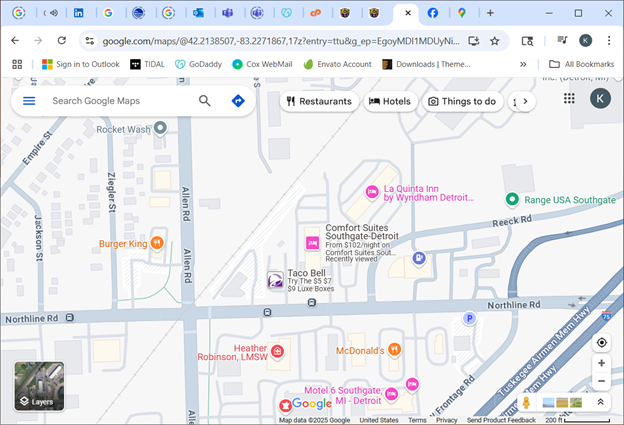
Task: Open the Cox WebMail bookmark
Action: [x=262, y=64]
